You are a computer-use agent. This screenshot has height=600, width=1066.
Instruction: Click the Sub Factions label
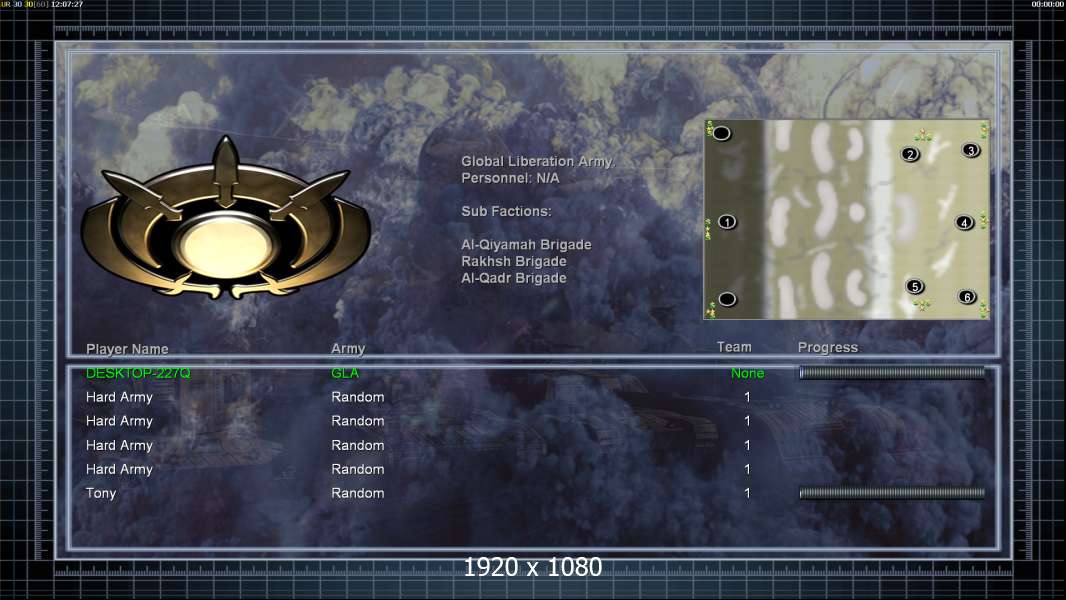coord(506,211)
